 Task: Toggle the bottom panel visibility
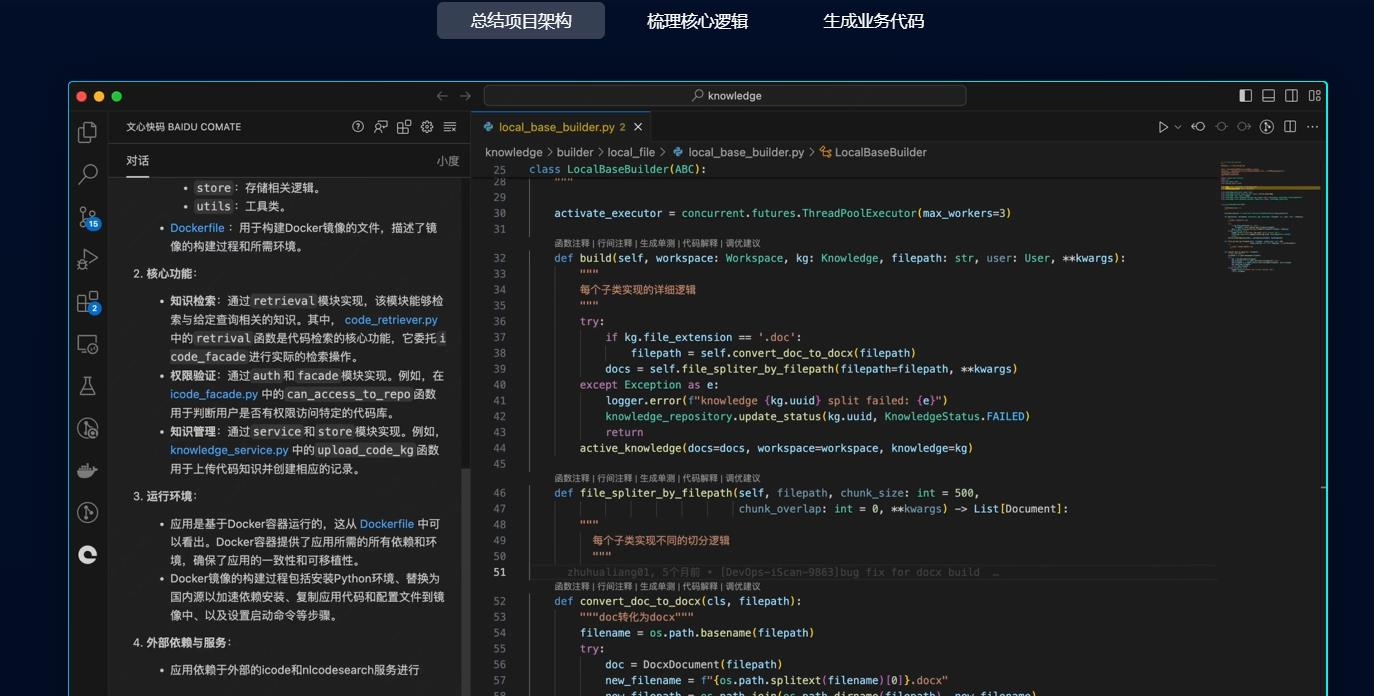coord(1268,96)
